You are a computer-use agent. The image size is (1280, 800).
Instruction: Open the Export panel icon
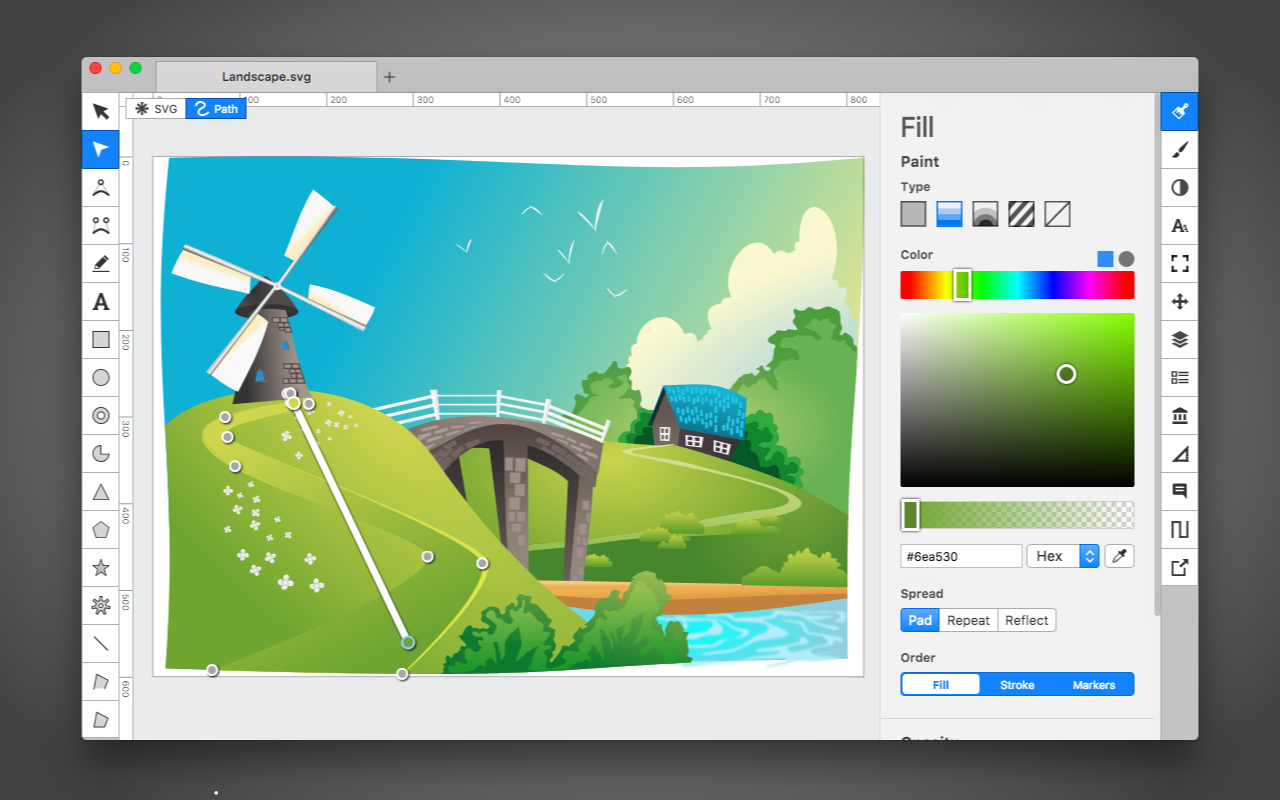click(1179, 567)
